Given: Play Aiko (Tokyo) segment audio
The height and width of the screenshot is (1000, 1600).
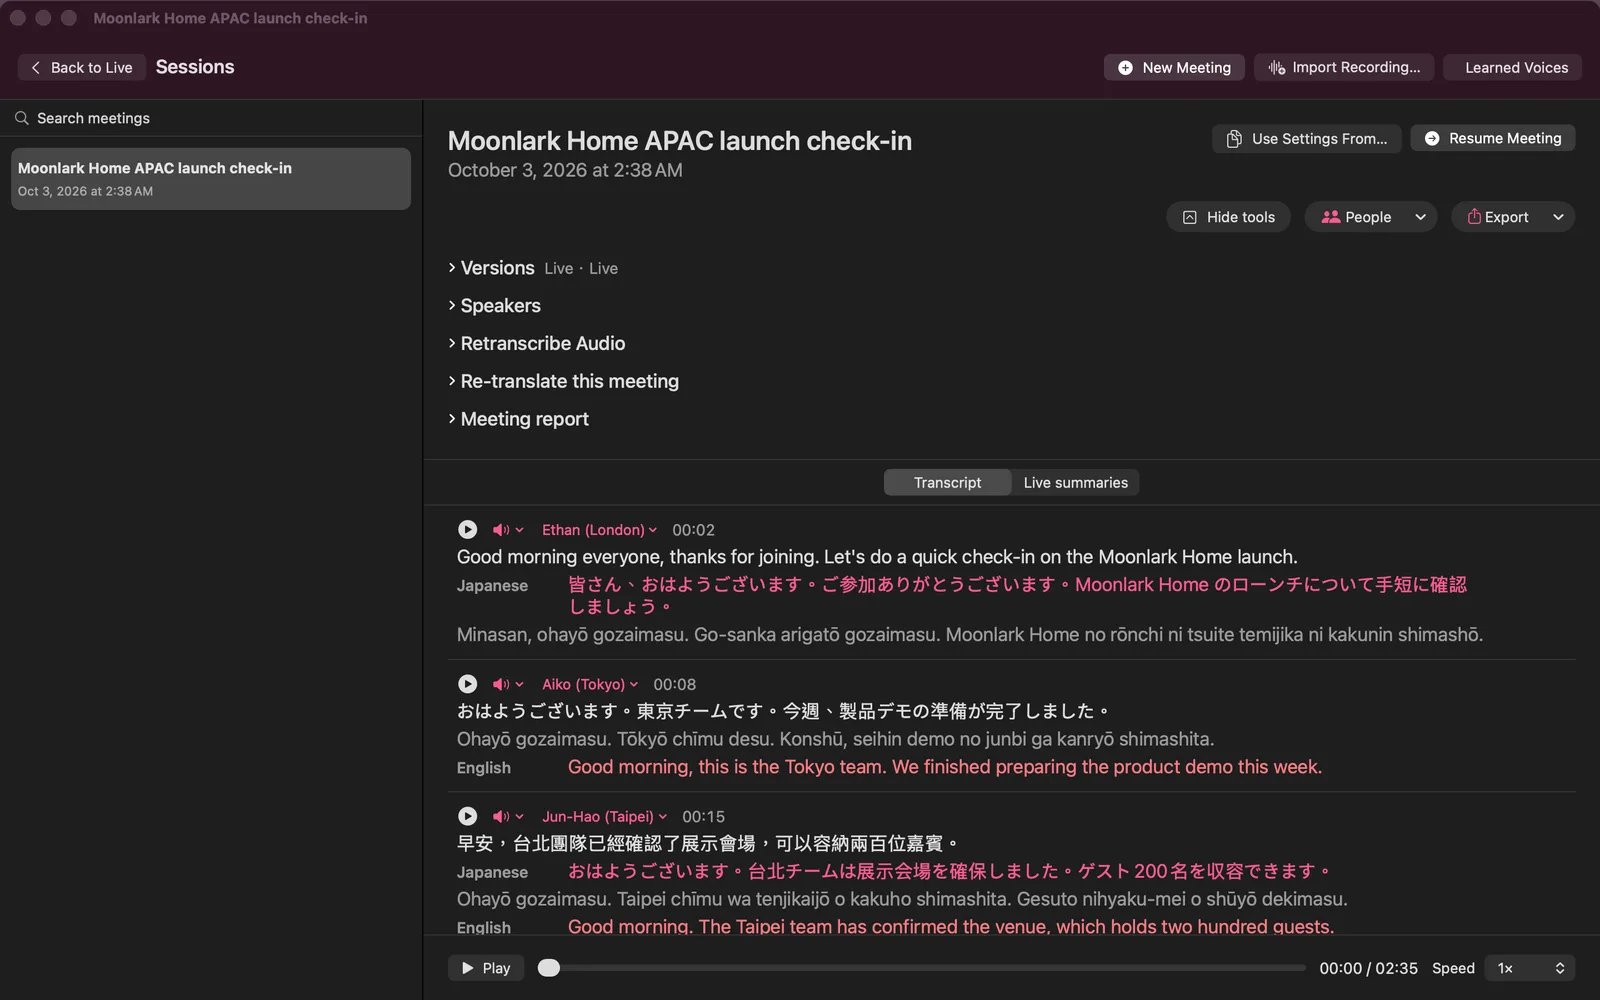Looking at the screenshot, I should coord(467,684).
